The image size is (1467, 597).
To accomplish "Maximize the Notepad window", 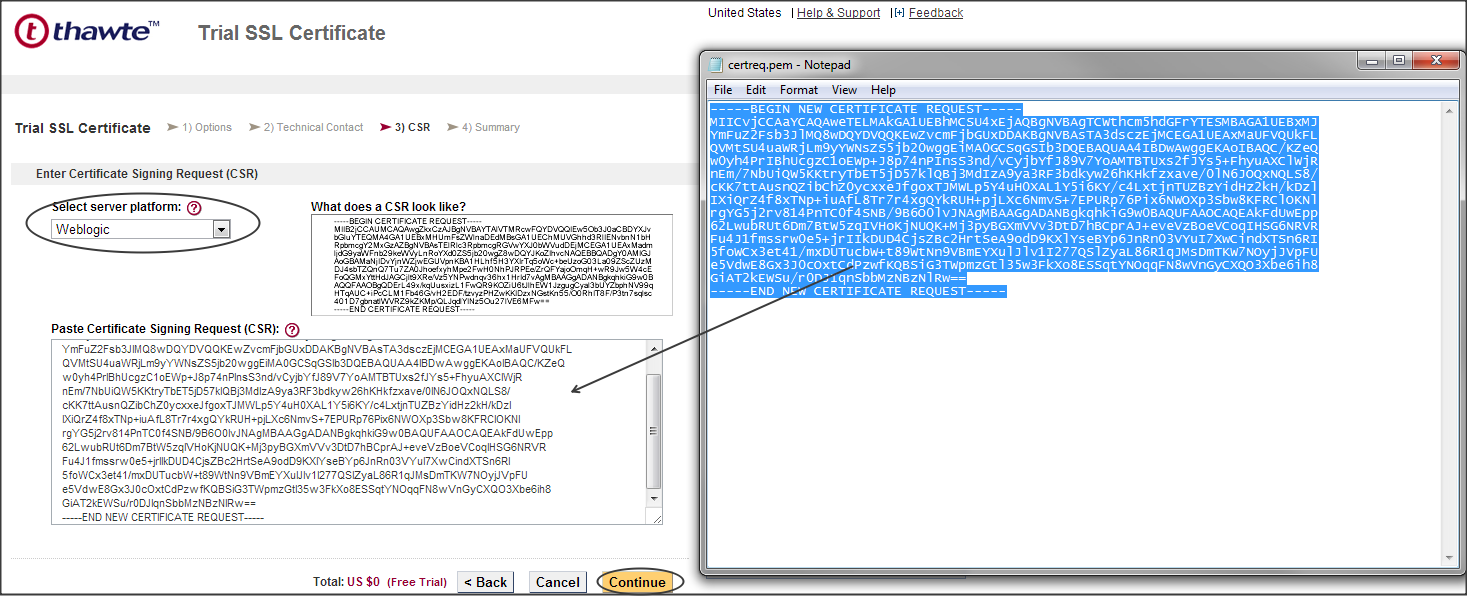I will pos(1398,60).
